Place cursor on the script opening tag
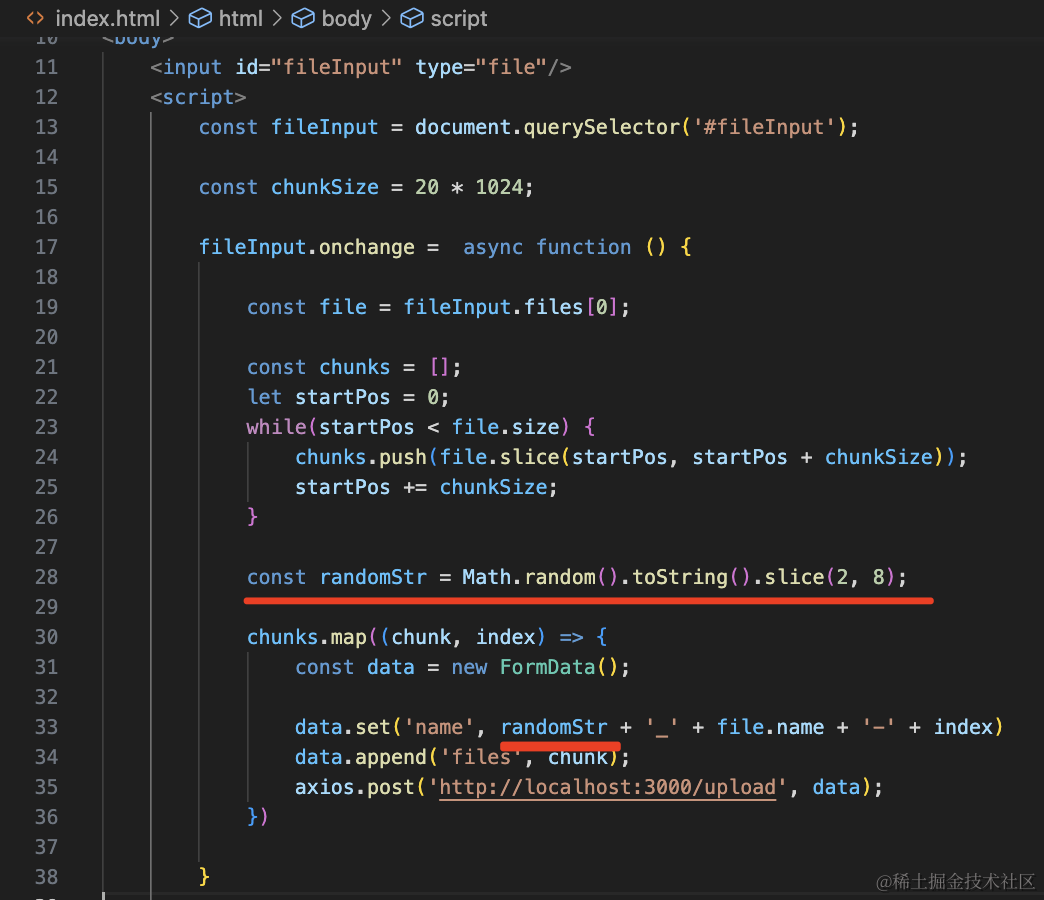 [198, 97]
